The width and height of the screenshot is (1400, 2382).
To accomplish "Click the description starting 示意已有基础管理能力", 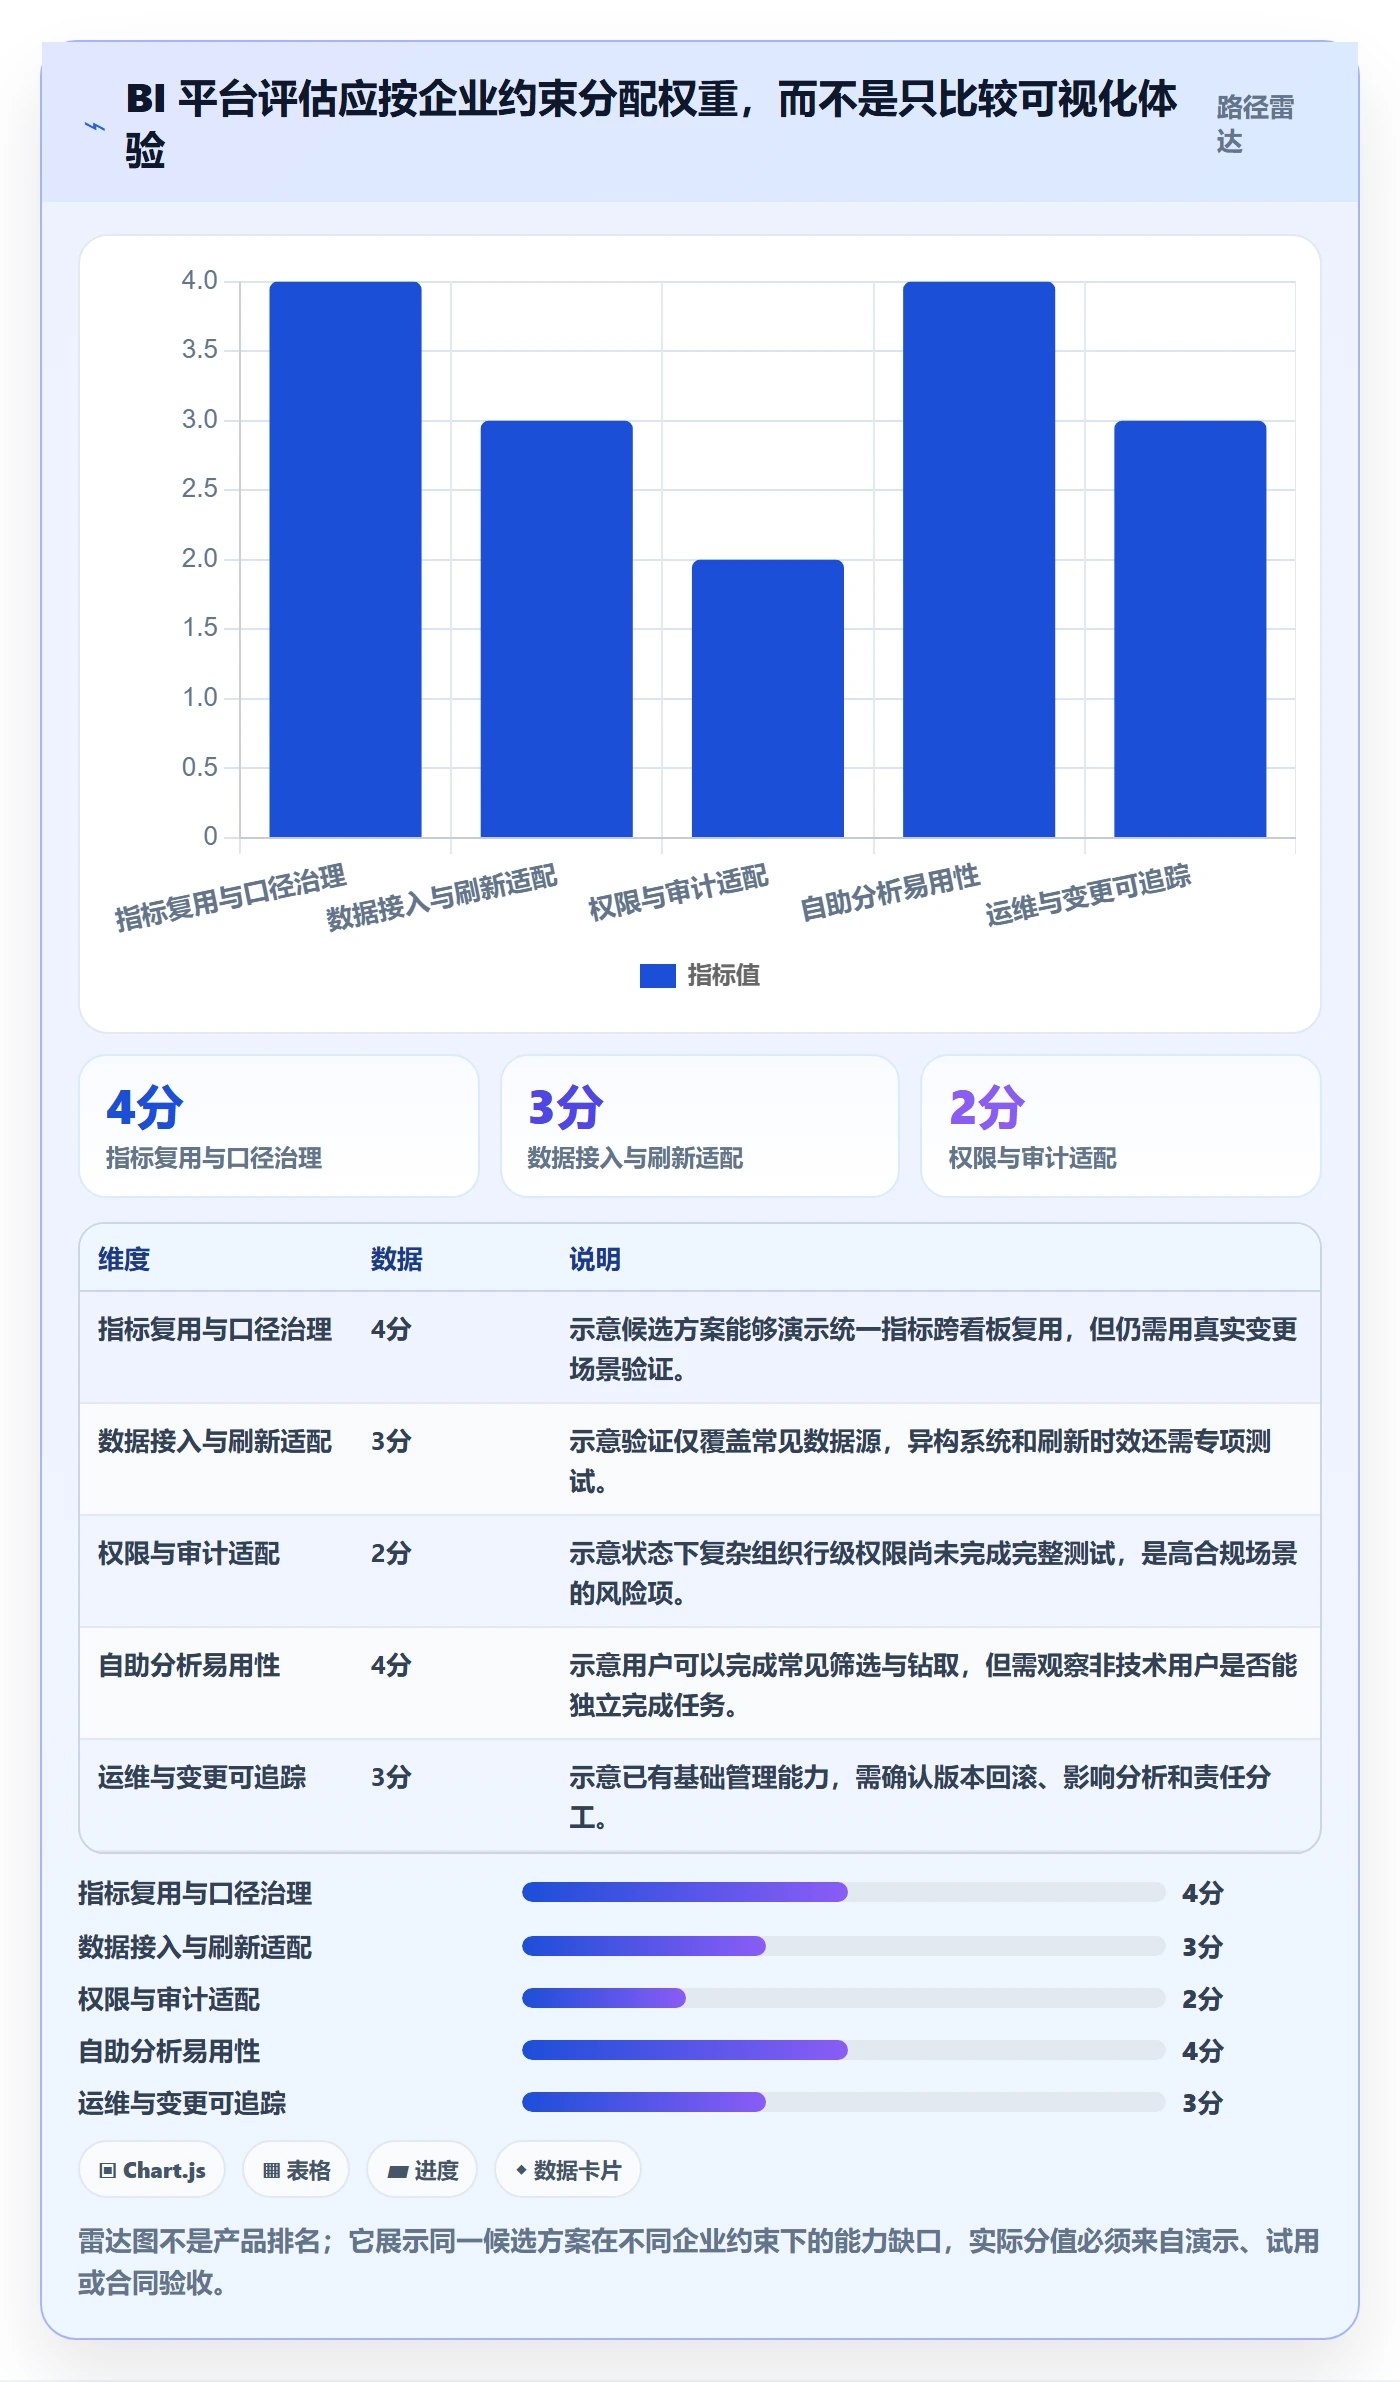I will (920, 1797).
